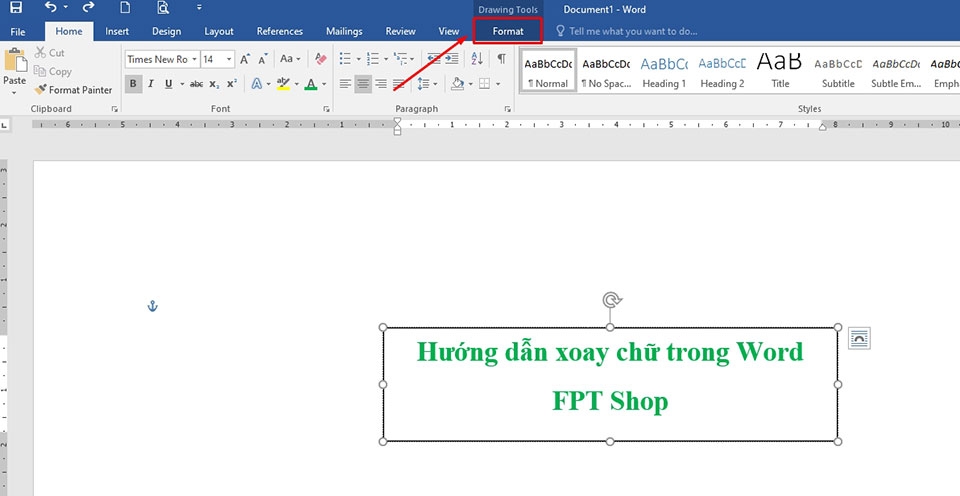This screenshot has height=496, width=960.
Task: Toggle Superscript formatting
Action: tap(231, 84)
